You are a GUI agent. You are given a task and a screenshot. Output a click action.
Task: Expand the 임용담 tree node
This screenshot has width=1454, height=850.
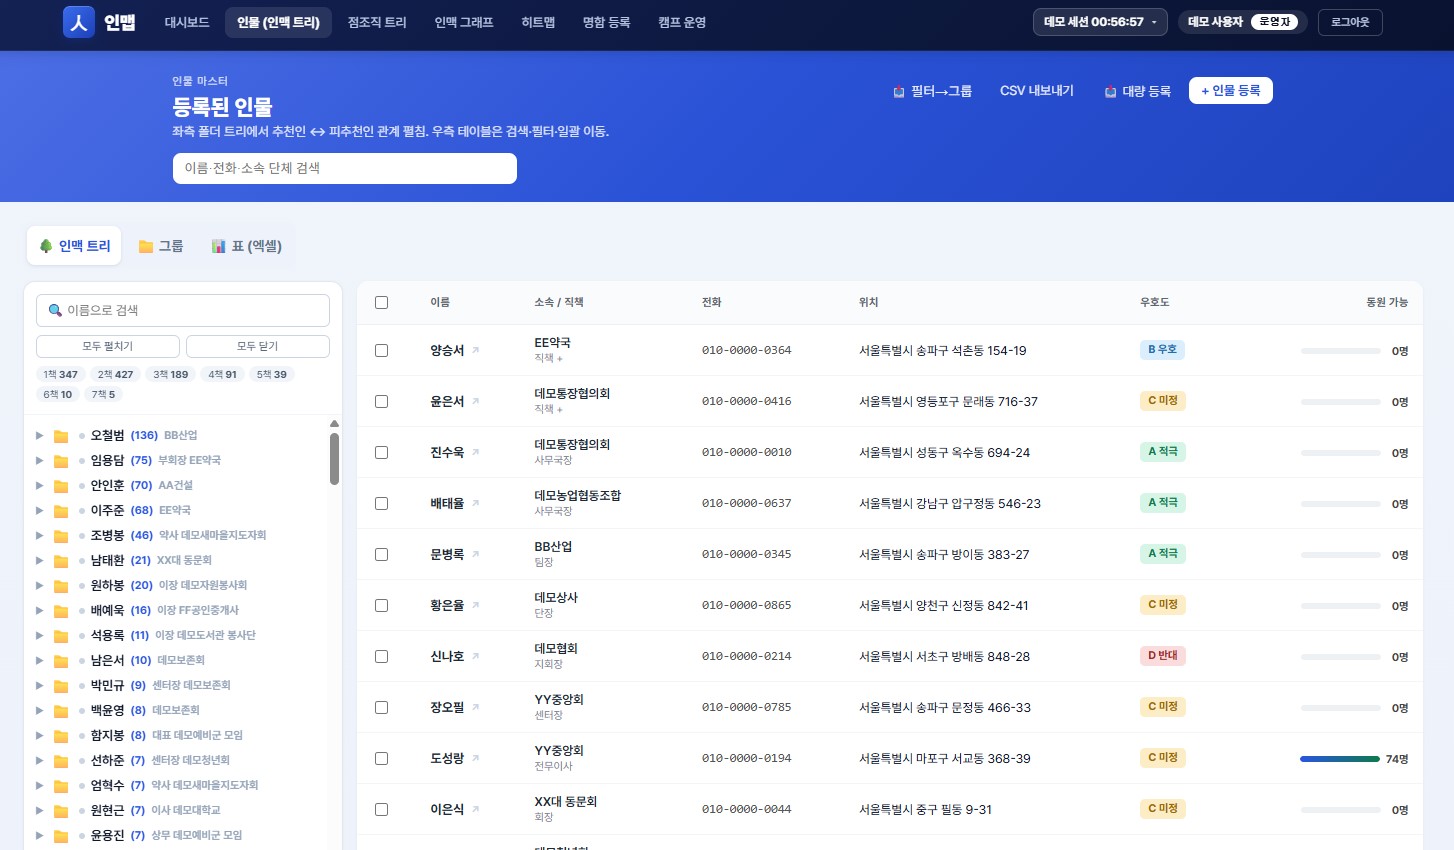click(39, 460)
